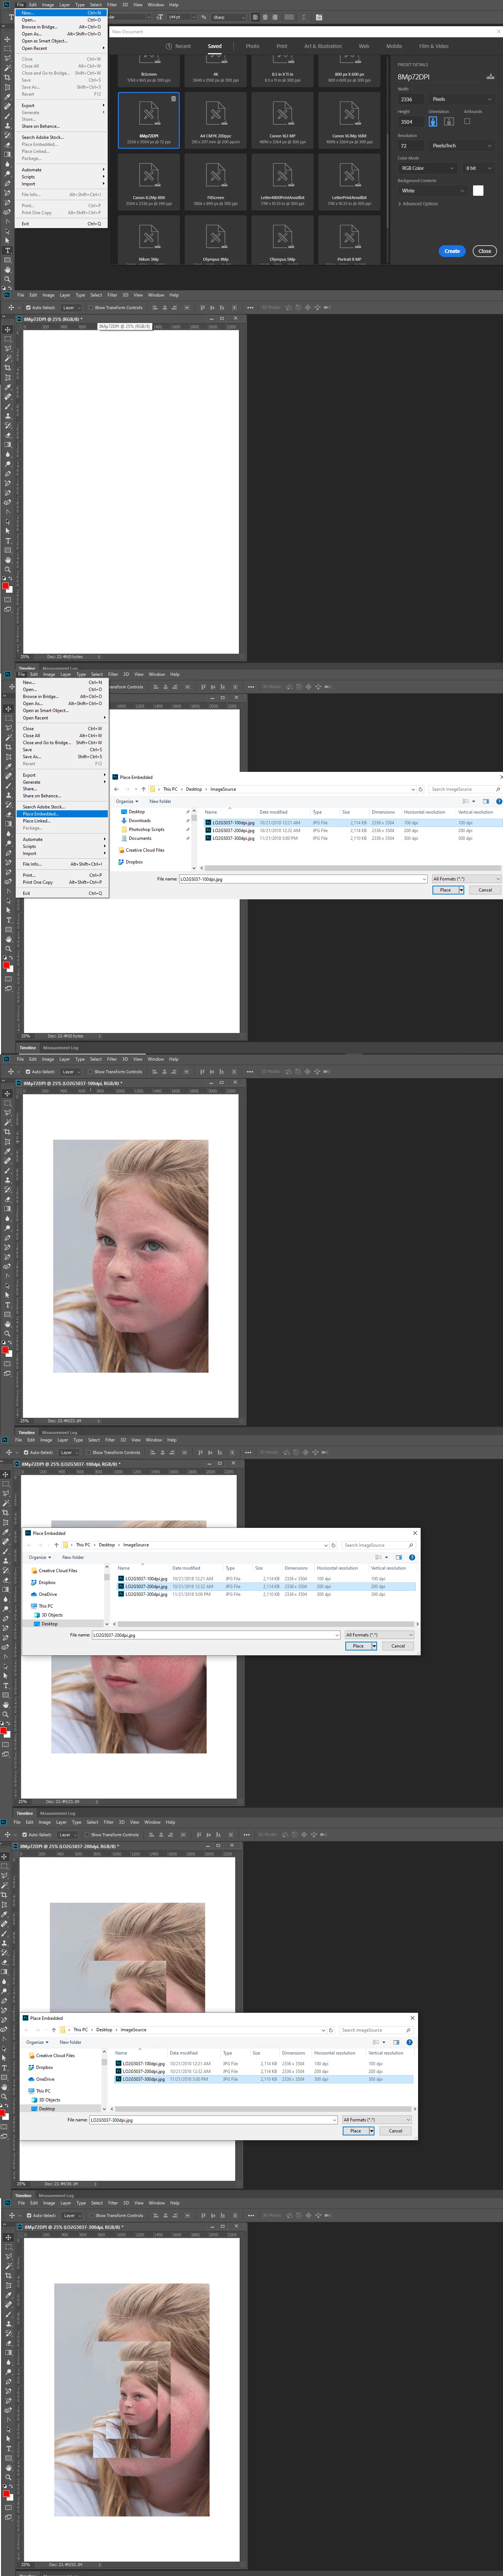This screenshot has width=503, height=2576.
Task: Set portrait orientation in New Document dialog
Action: click(x=433, y=121)
